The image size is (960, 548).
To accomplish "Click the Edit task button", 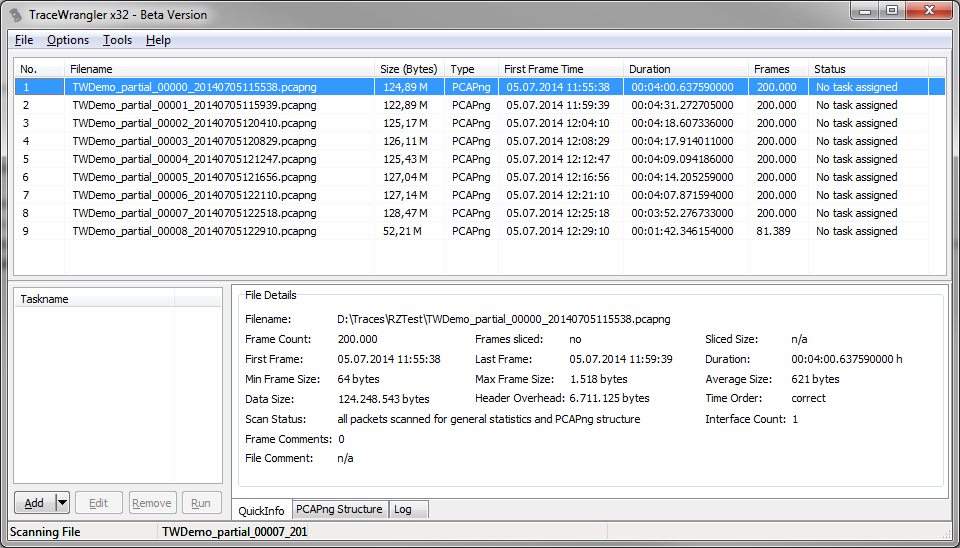I will (99, 503).
